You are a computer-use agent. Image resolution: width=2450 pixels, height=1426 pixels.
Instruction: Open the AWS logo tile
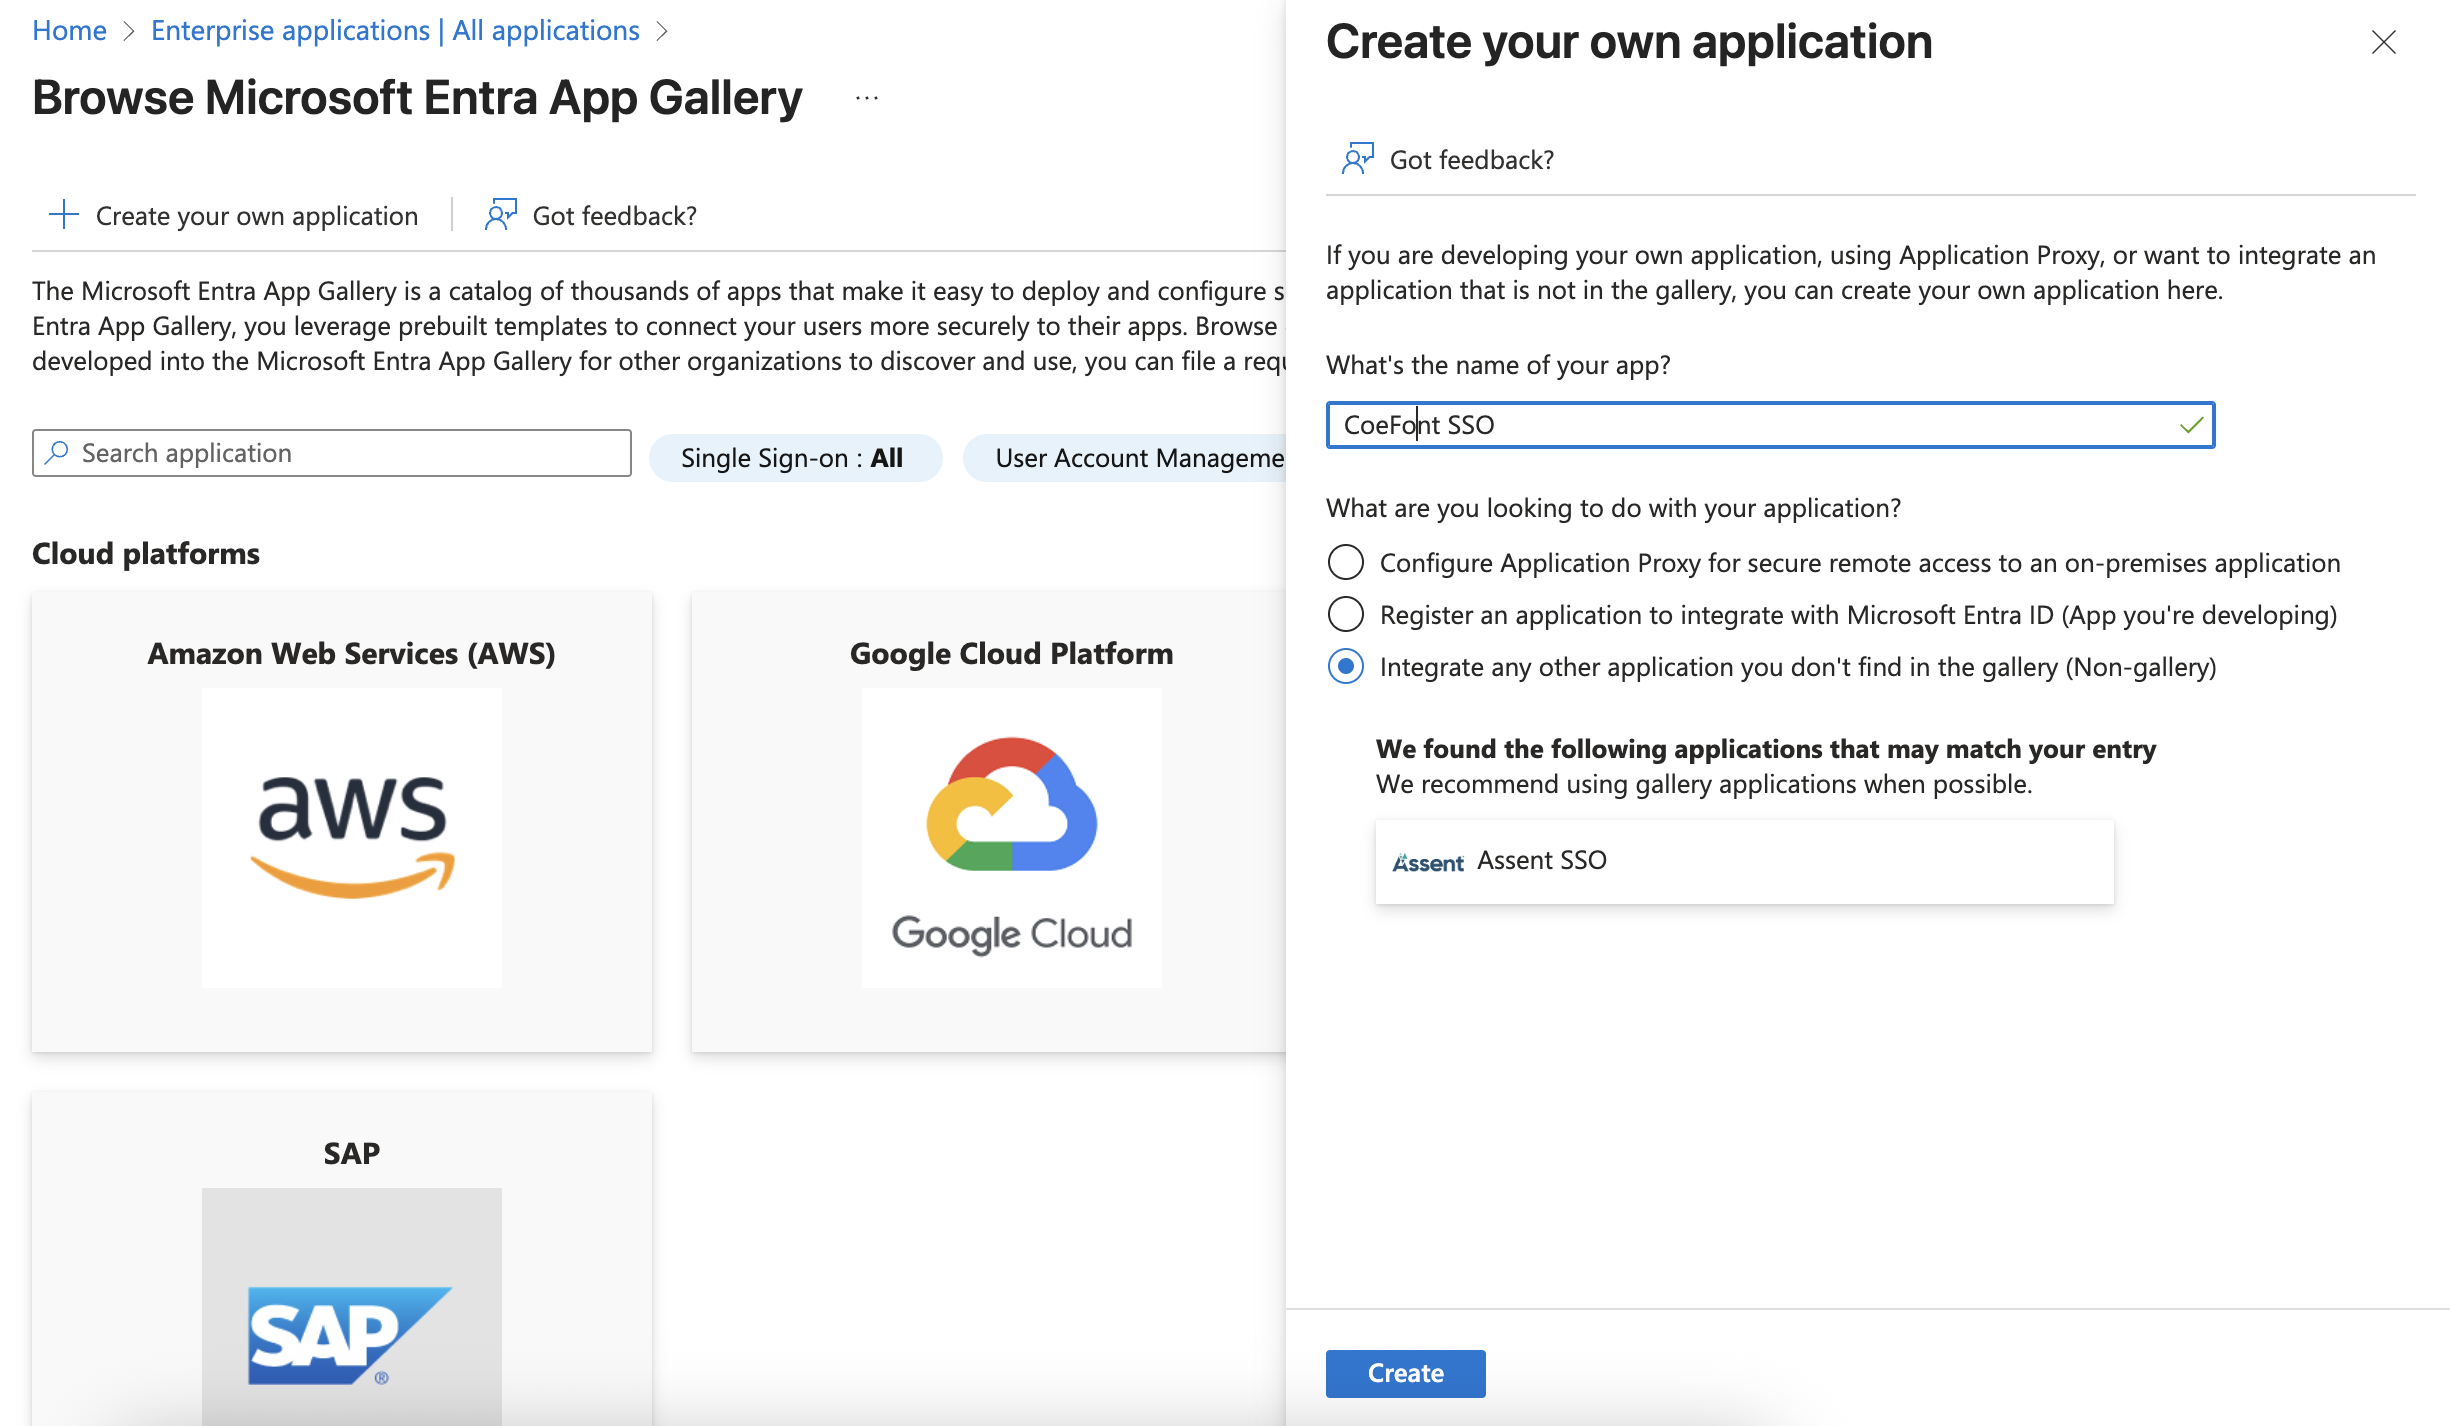pos(352,838)
